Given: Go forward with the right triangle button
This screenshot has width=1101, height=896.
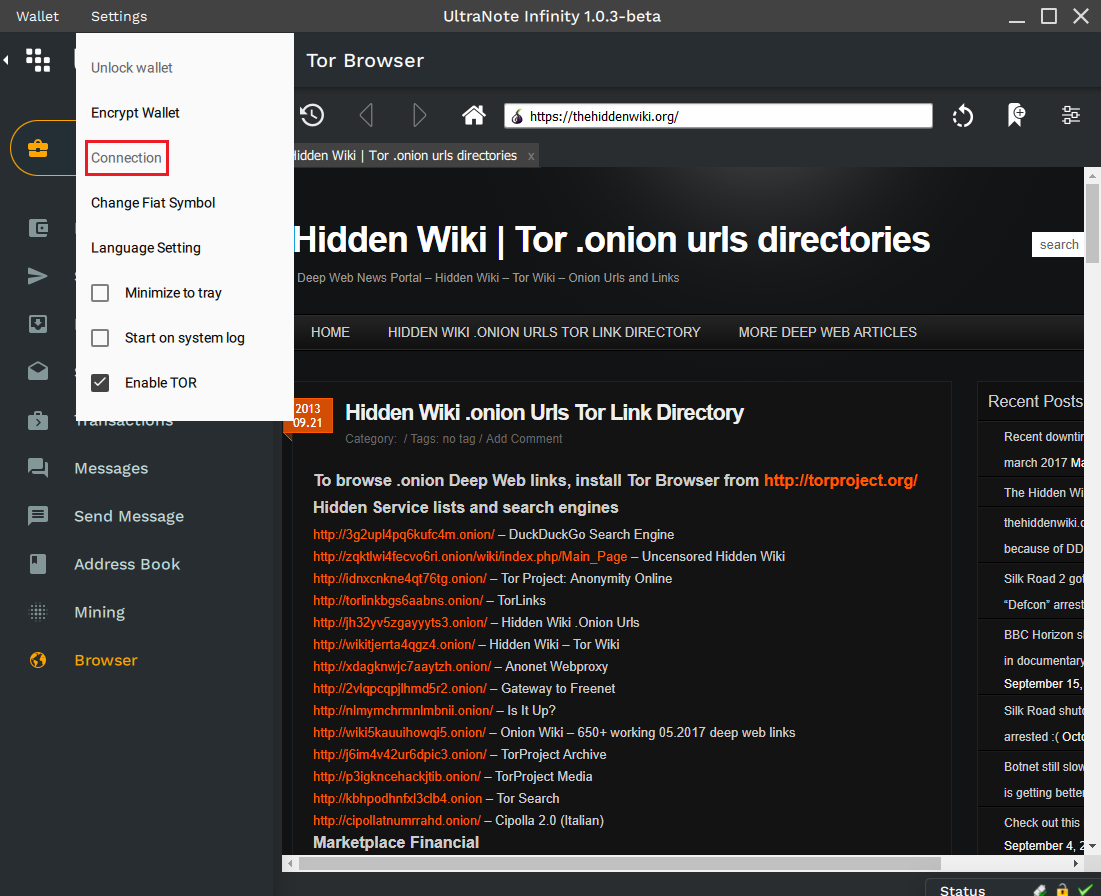Looking at the screenshot, I should point(419,115).
